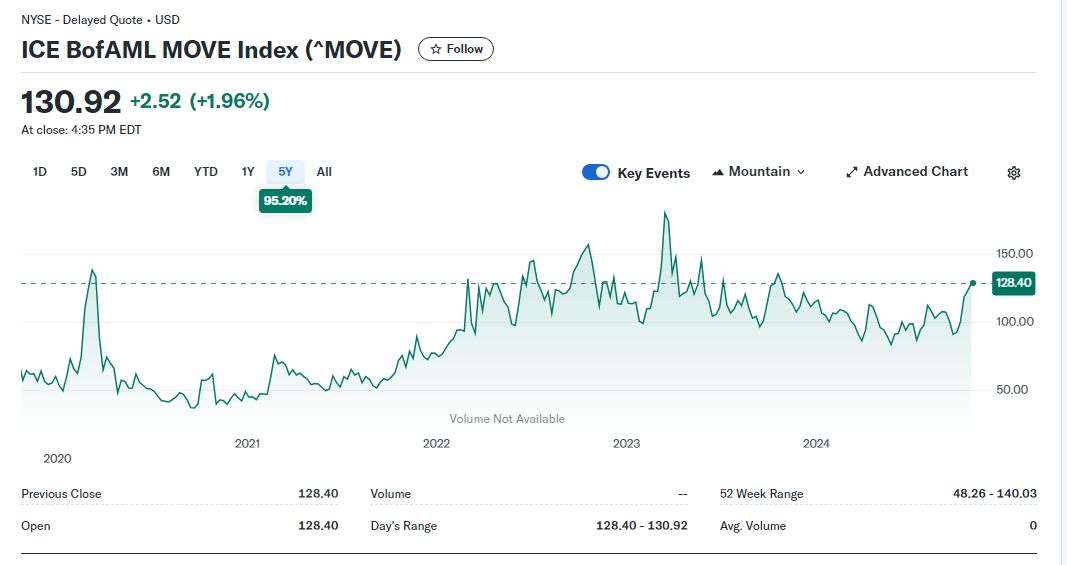Click the 95.20% performance badge
Image resolution: width=1067 pixels, height=565 pixels.
click(x=286, y=201)
